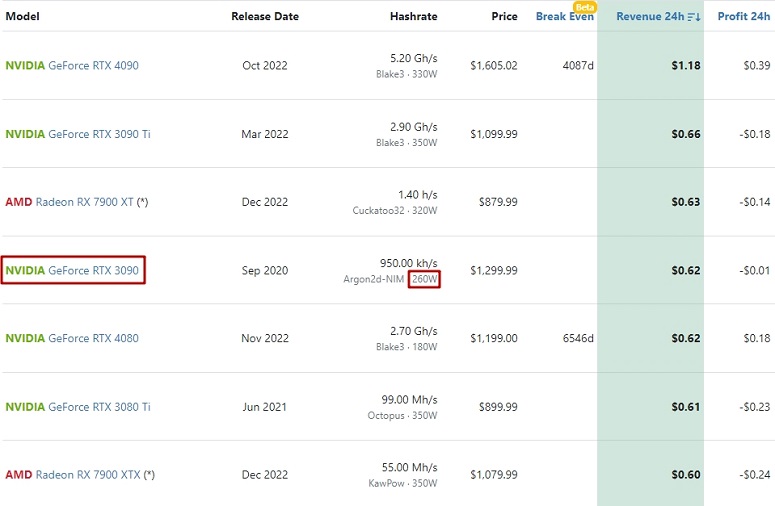Click the Model column header
The image size is (775, 506).
[22, 16]
